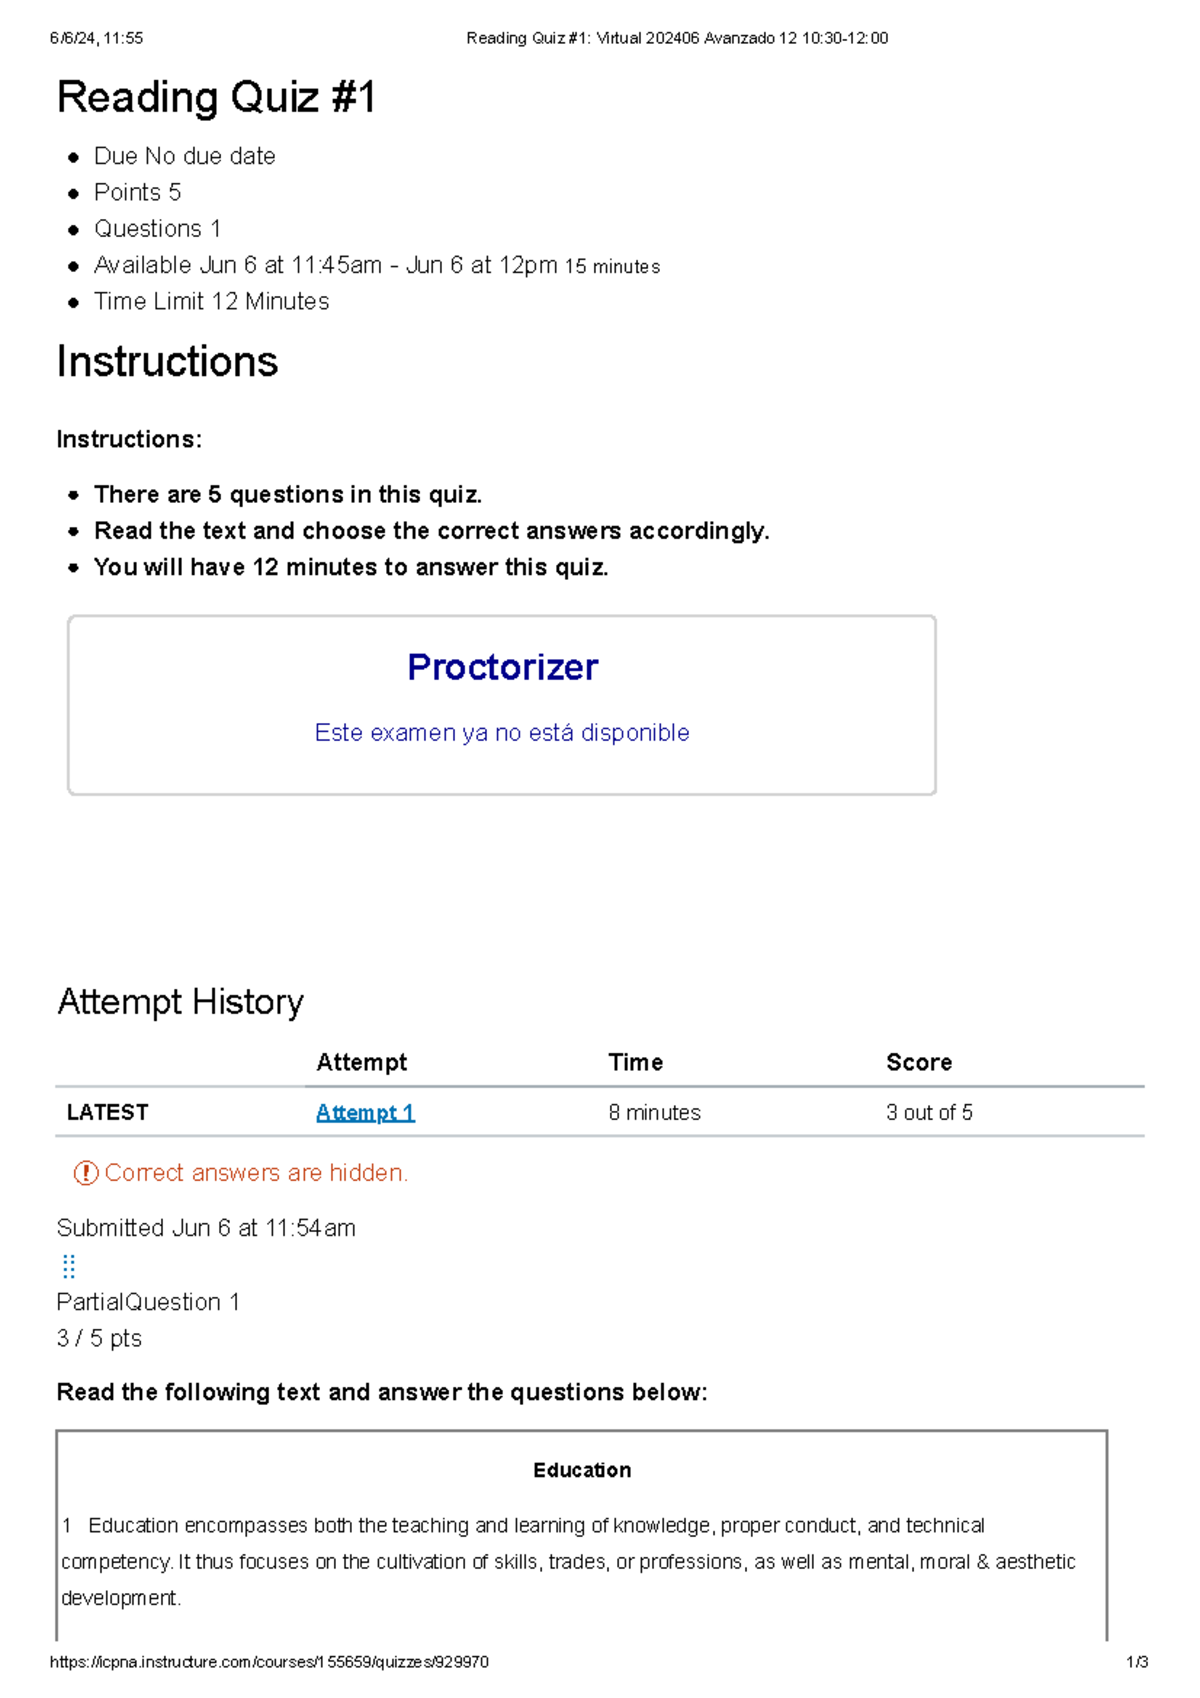The image size is (1200, 1698).
Task: Click the warning icon beside hidden answers
Action: point(86,1172)
